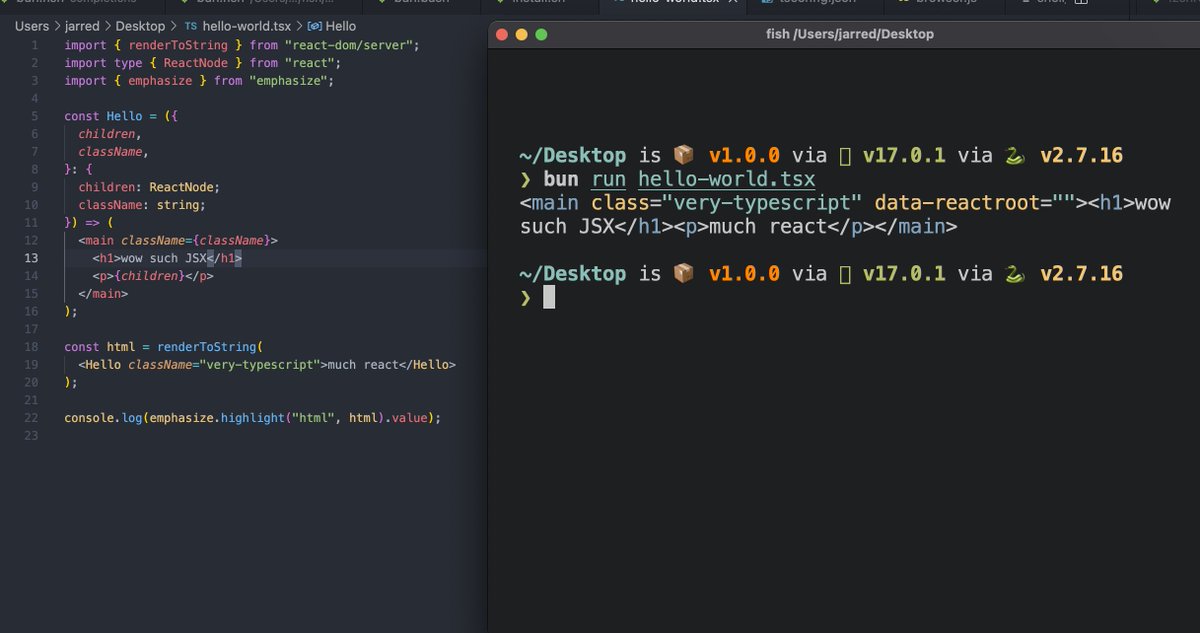Screen dimensions: 1200x633
Task: Click 'much react' text in editor line 19
Action: pyautogui.click(x=363, y=365)
